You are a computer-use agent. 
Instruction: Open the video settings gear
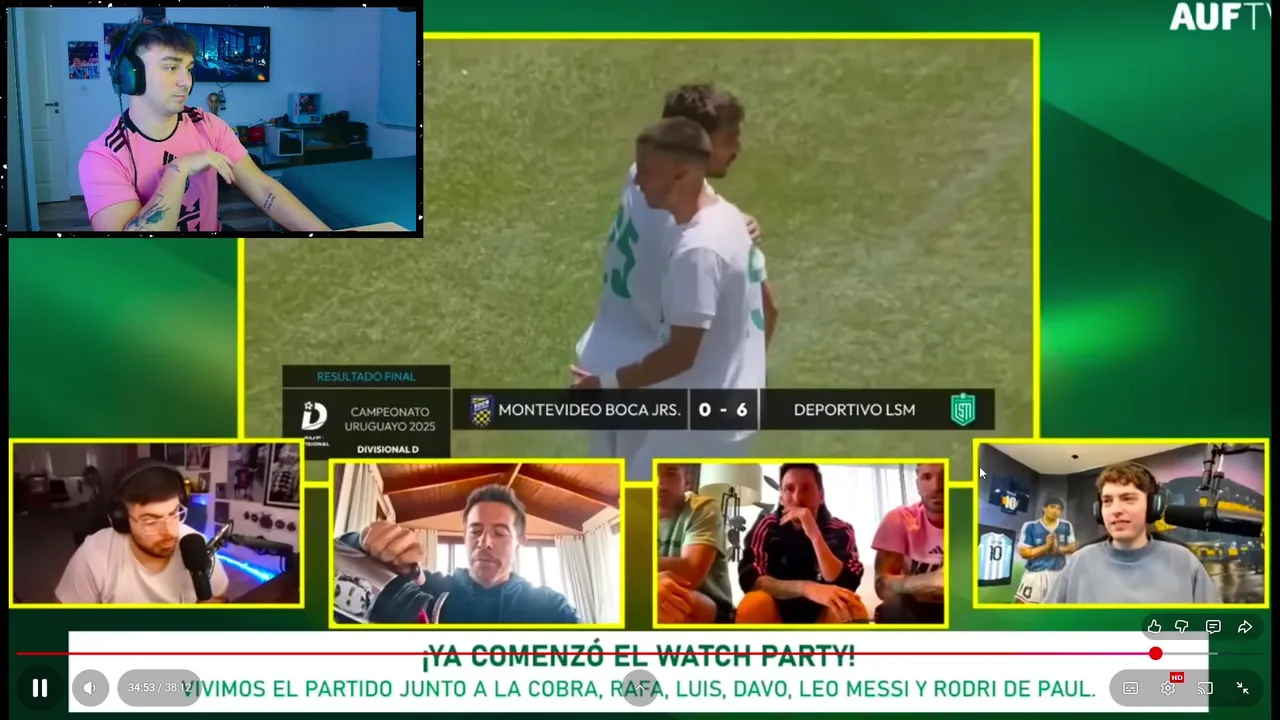pos(1168,688)
